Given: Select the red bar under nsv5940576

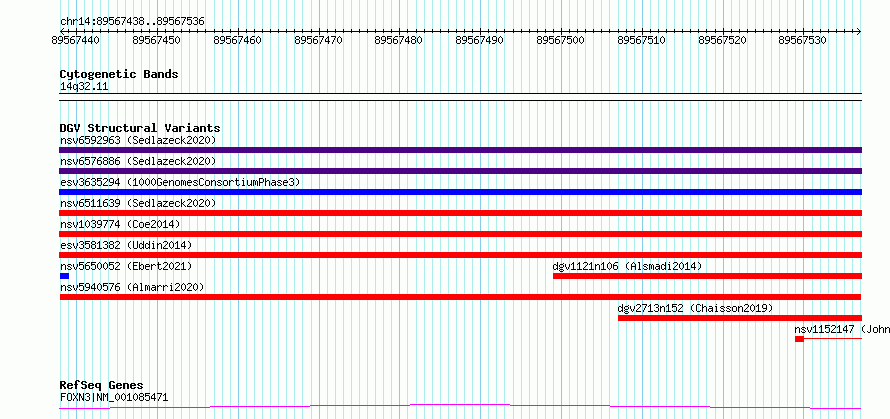Looking at the screenshot, I should 460,297.
